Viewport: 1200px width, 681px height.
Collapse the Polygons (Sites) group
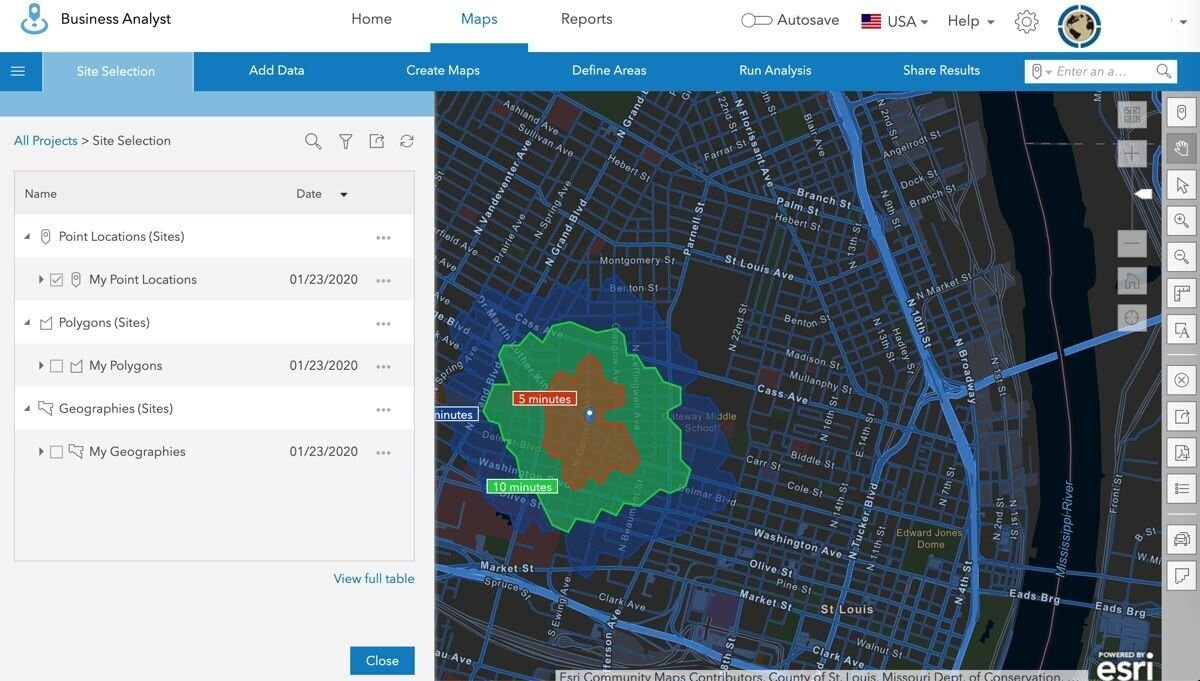(27, 323)
